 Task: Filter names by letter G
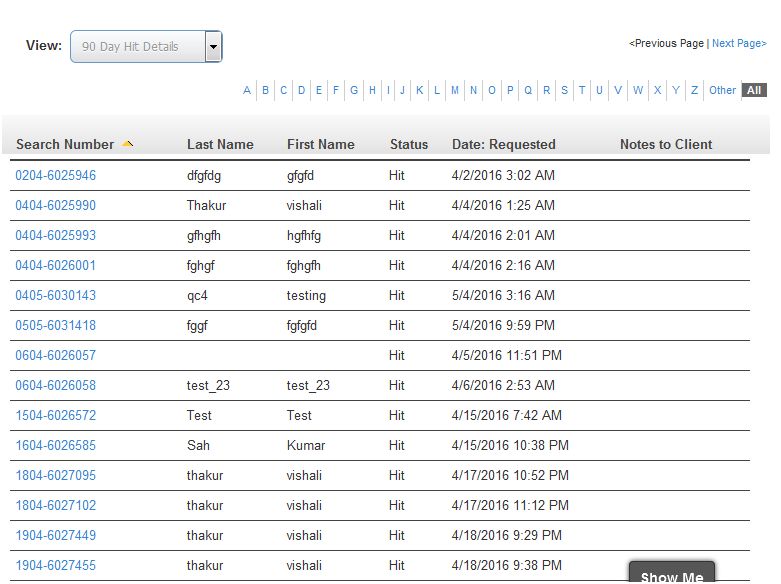pos(354,90)
